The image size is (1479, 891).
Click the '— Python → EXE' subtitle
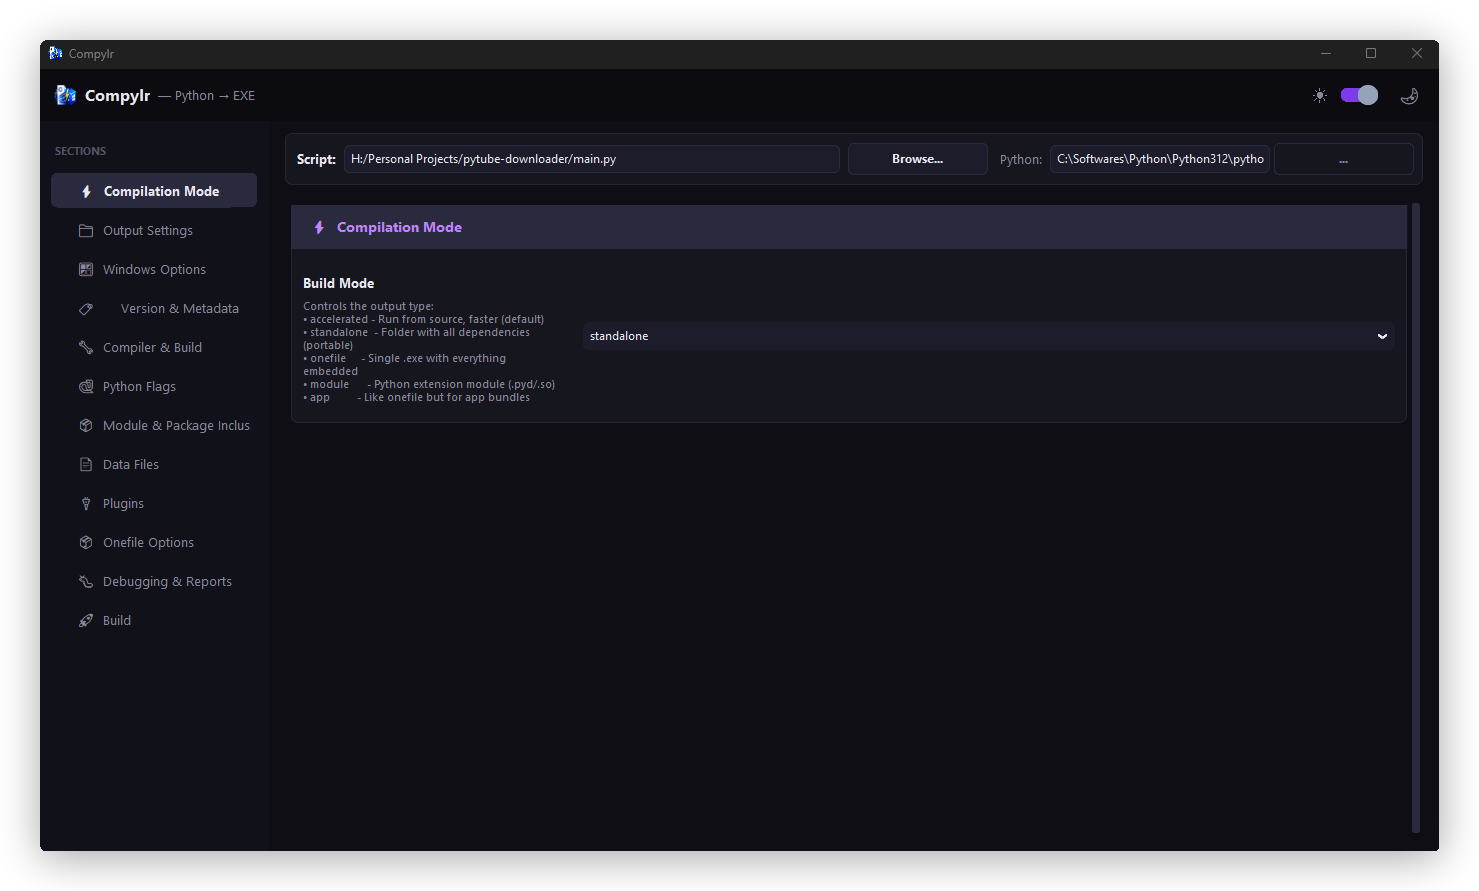click(x=206, y=96)
